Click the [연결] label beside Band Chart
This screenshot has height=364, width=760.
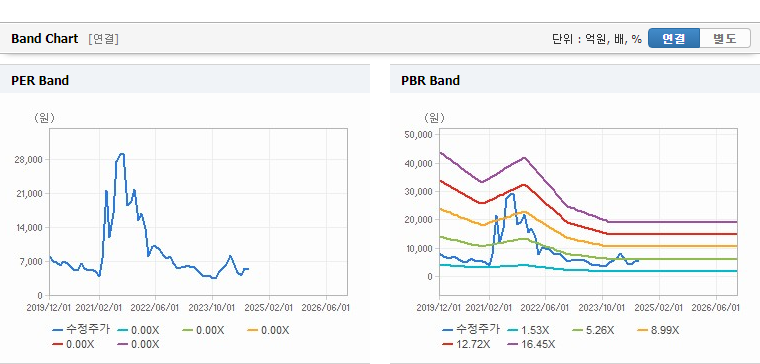[103, 39]
